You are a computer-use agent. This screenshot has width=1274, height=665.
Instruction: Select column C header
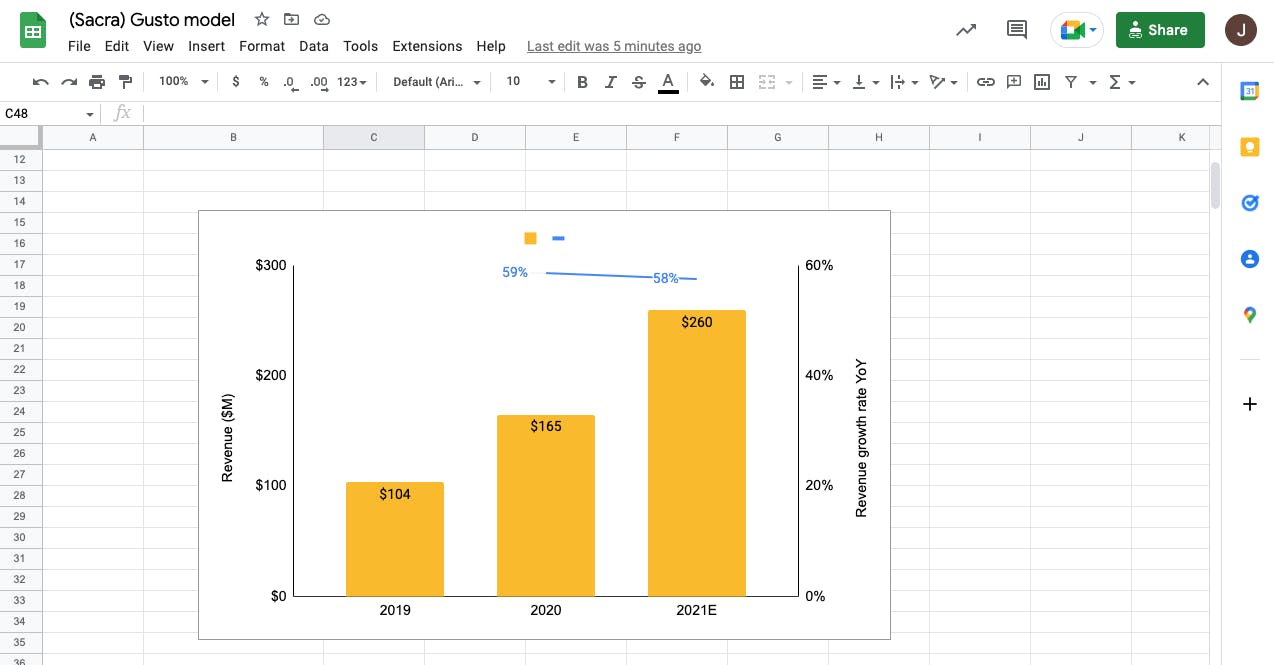374,137
